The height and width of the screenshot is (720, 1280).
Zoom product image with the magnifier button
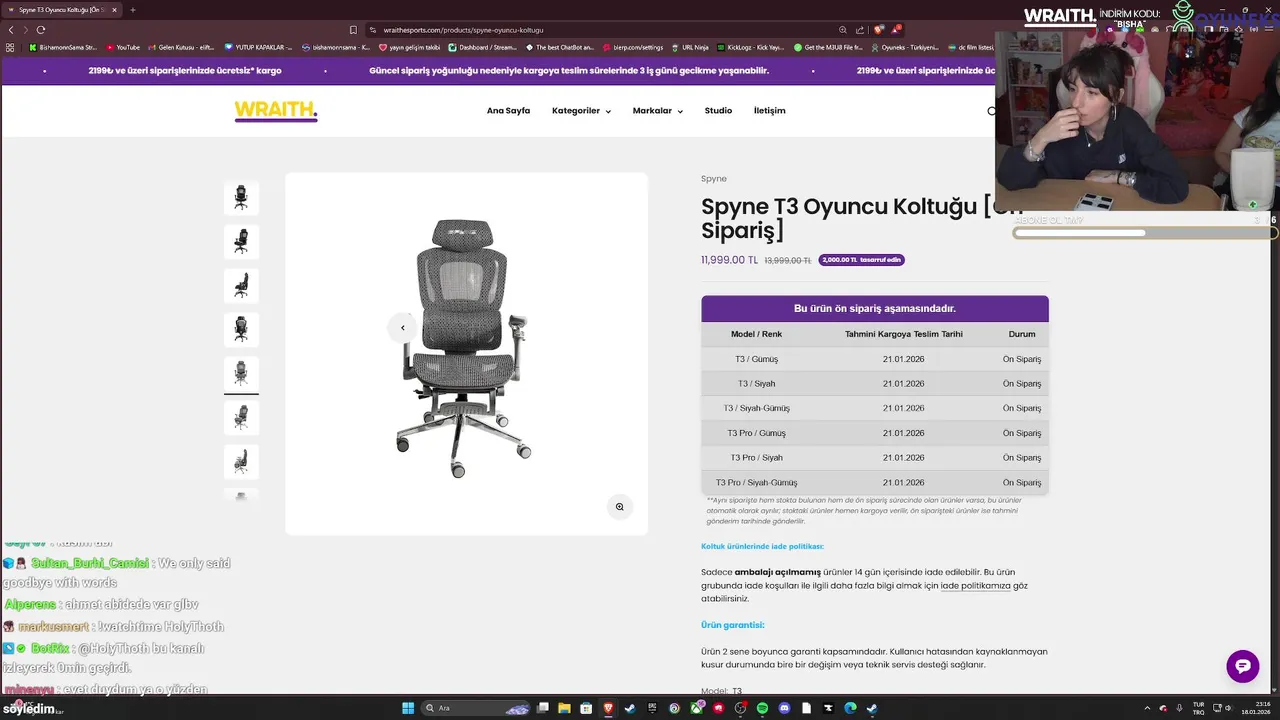619,507
